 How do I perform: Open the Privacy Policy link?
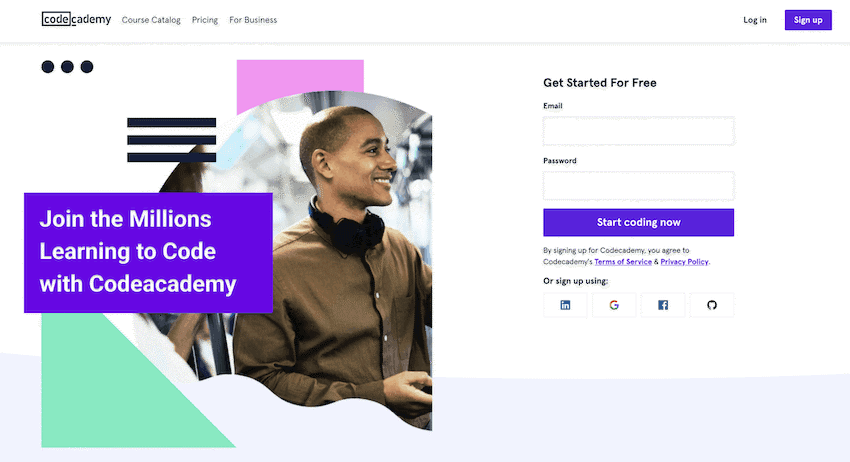[x=684, y=262]
